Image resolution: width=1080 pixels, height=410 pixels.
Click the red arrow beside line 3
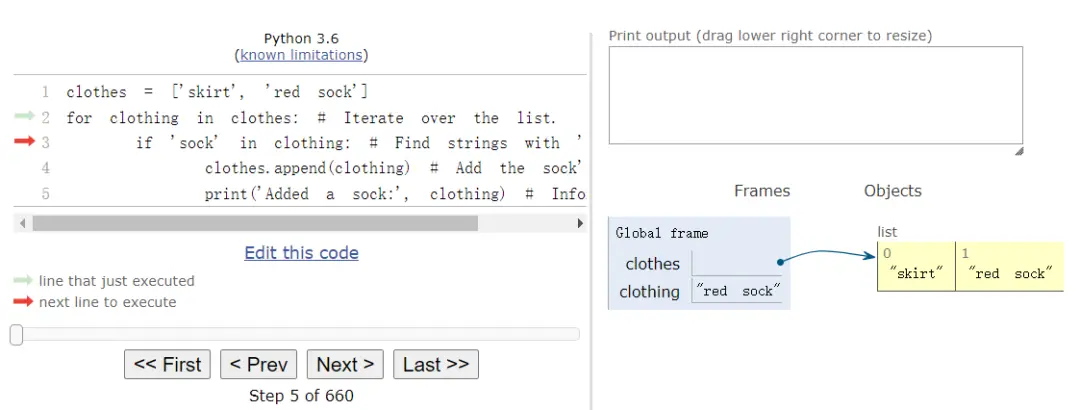click(x=24, y=142)
